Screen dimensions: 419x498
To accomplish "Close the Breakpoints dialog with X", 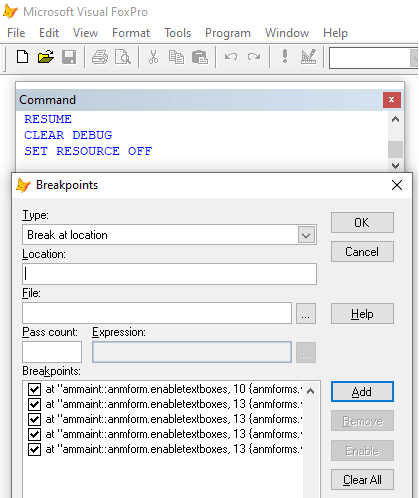I will click(x=397, y=185).
